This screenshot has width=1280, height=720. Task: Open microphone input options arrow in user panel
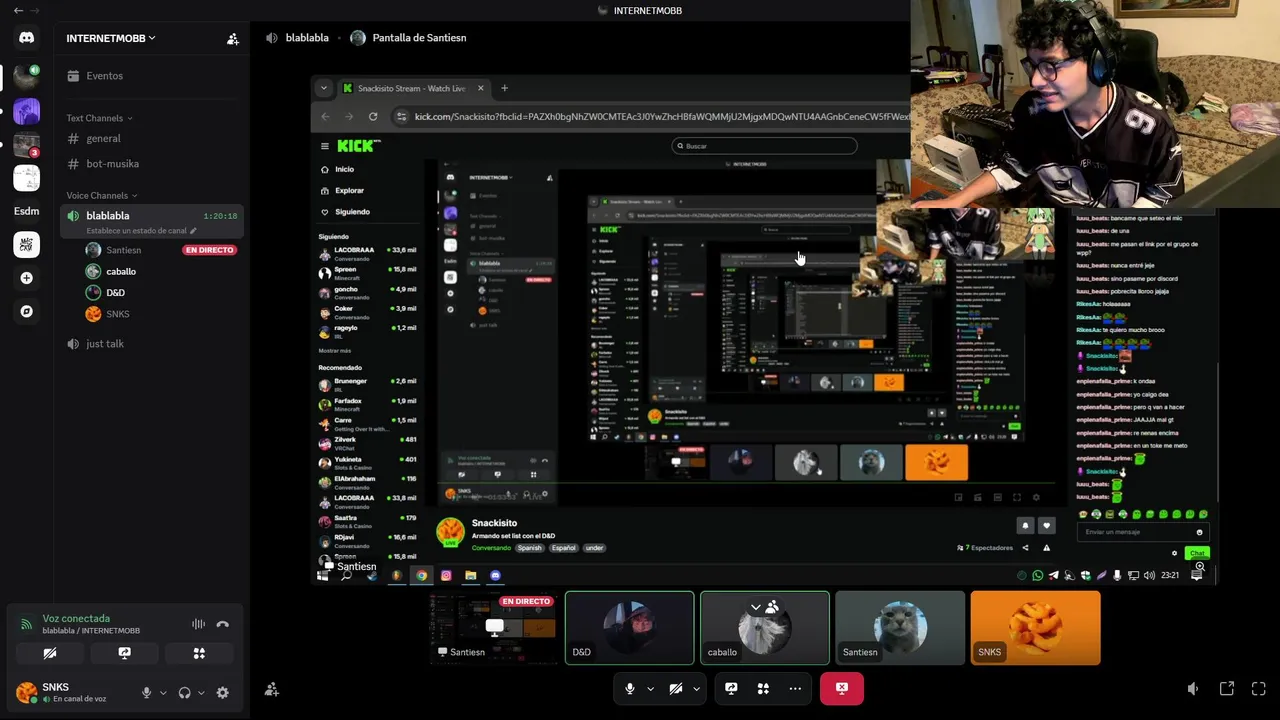(163, 692)
